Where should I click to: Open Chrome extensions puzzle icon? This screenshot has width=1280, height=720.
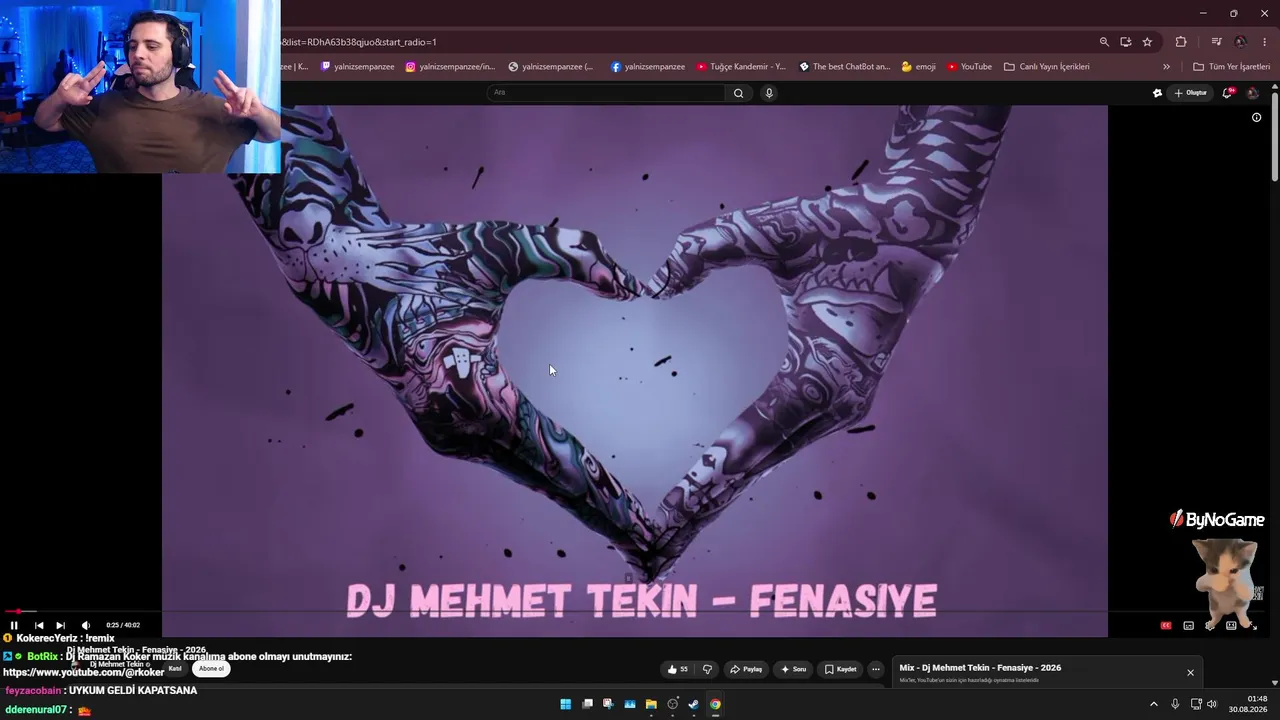click(1181, 42)
